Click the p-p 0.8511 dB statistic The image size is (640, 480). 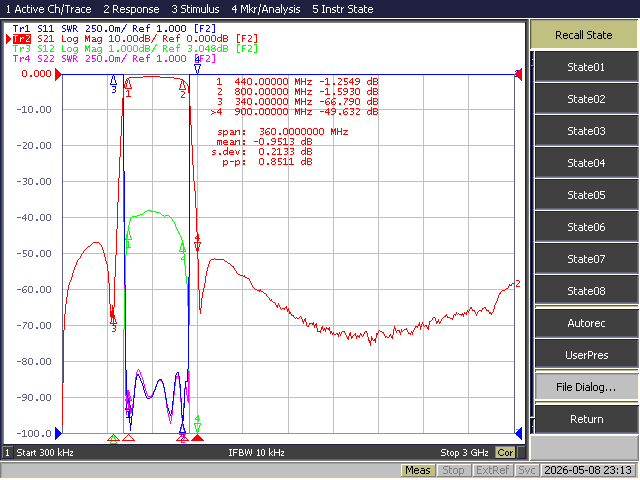coord(267,162)
